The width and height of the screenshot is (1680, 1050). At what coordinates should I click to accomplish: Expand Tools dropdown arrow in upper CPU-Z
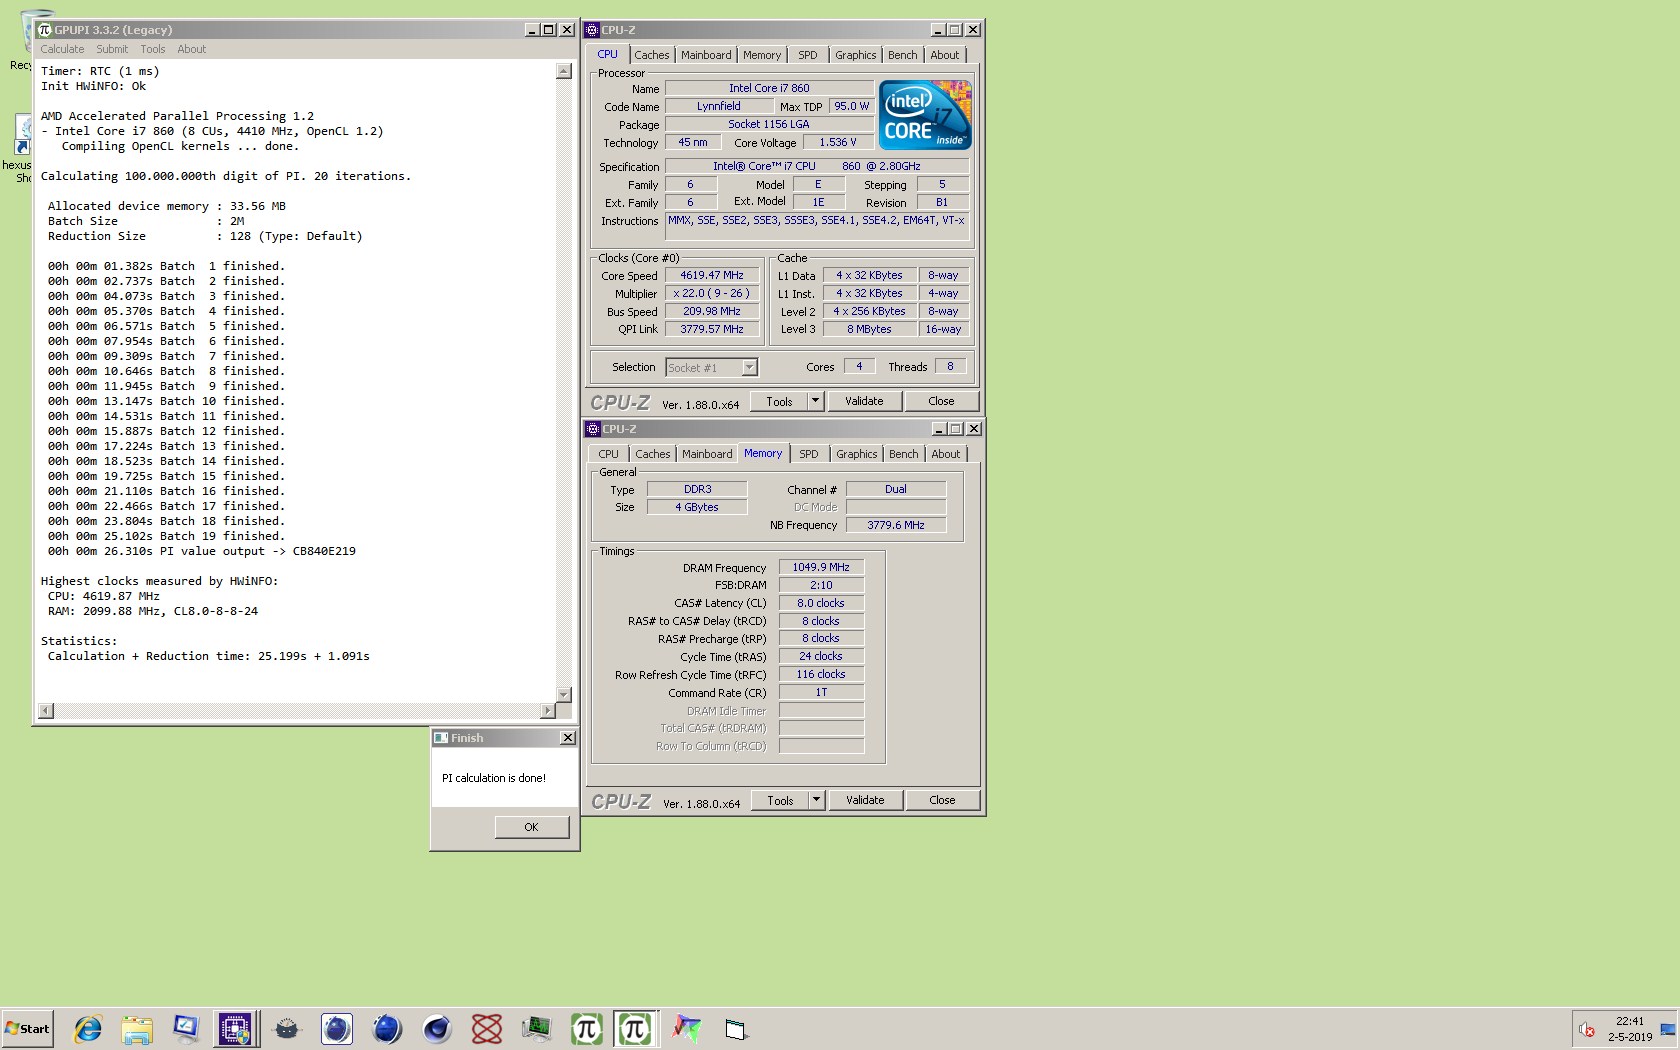816,401
